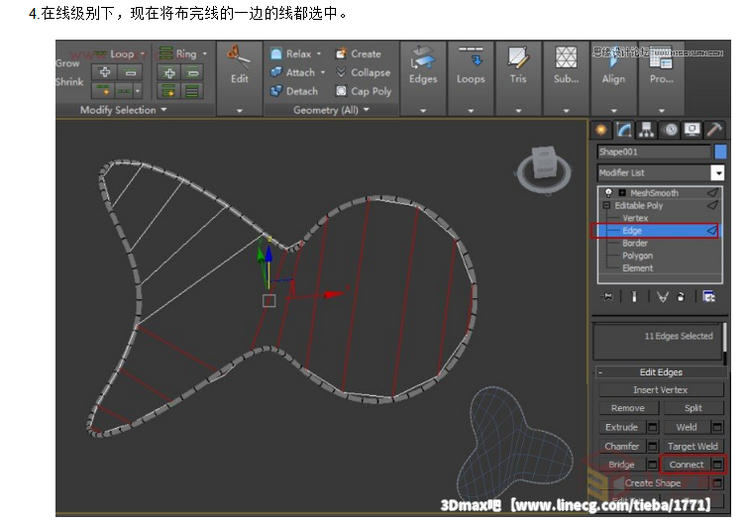The width and height of the screenshot is (750, 524).
Task: Open the Utilities hammer tab
Action: [x=714, y=129]
